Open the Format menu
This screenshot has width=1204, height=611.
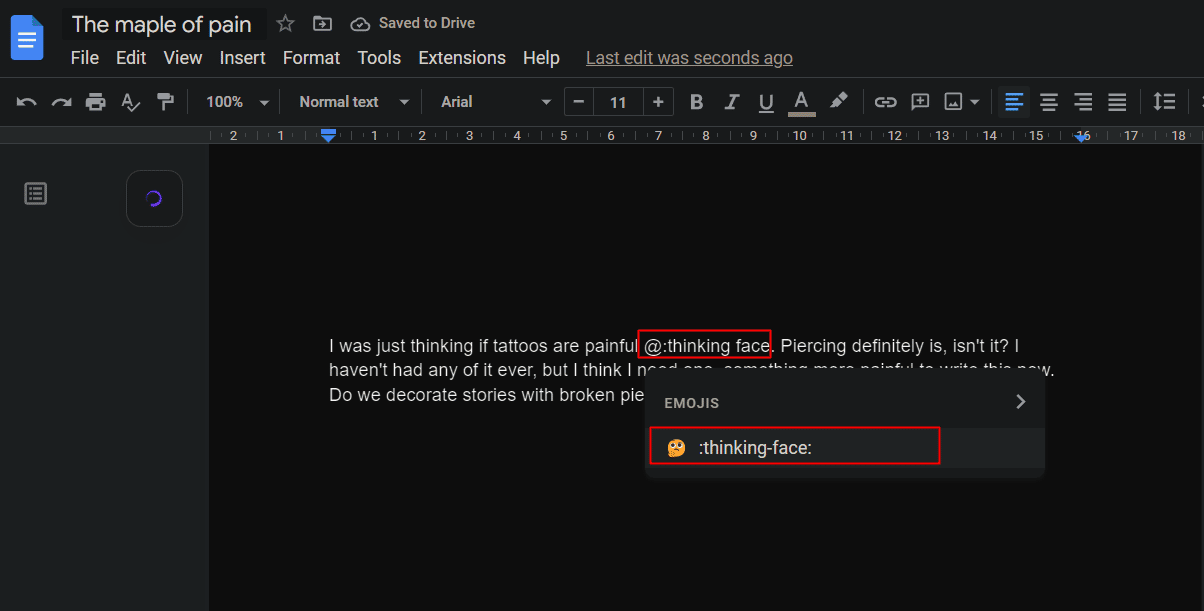pyautogui.click(x=312, y=58)
